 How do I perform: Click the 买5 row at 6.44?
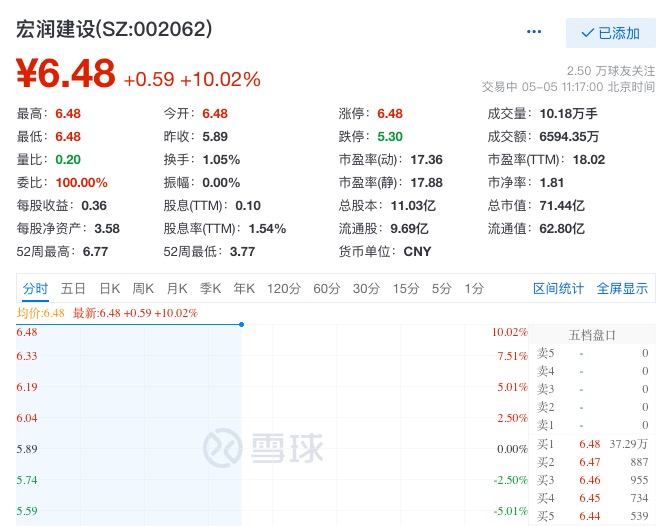(x=592, y=516)
